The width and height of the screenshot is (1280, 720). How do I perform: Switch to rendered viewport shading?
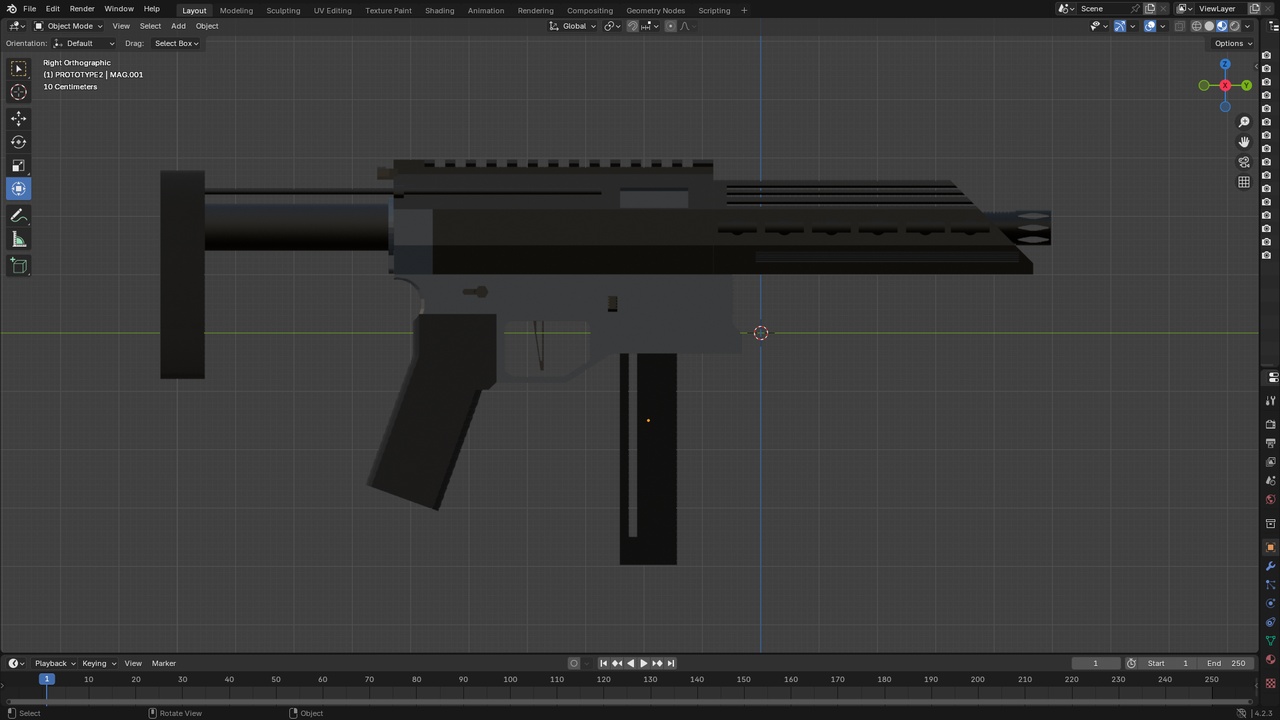pyautogui.click(x=1234, y=26)
